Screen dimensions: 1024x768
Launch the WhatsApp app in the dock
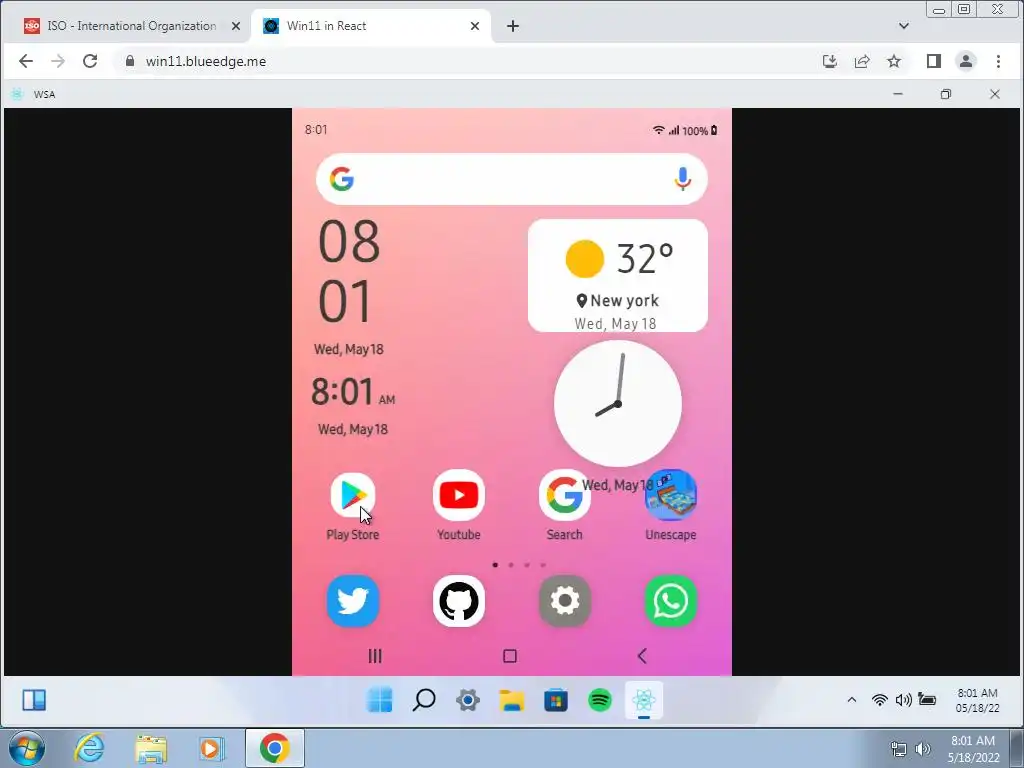tap(671, 601)
